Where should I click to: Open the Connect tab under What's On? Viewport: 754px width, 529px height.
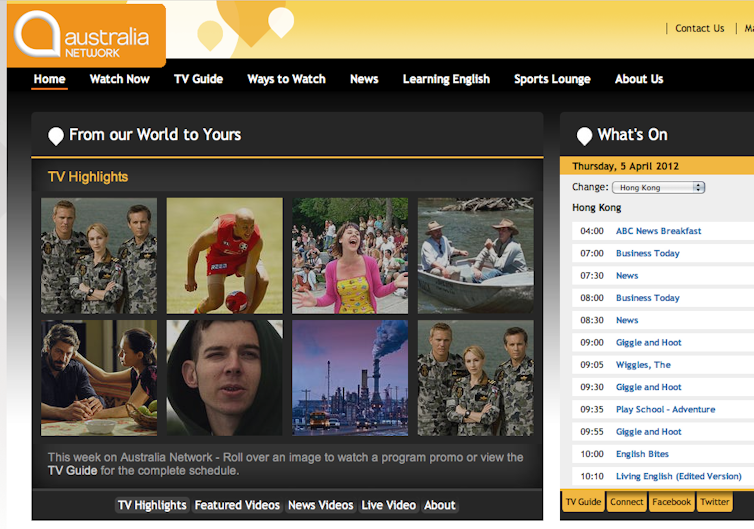click(x=627, y=502)
